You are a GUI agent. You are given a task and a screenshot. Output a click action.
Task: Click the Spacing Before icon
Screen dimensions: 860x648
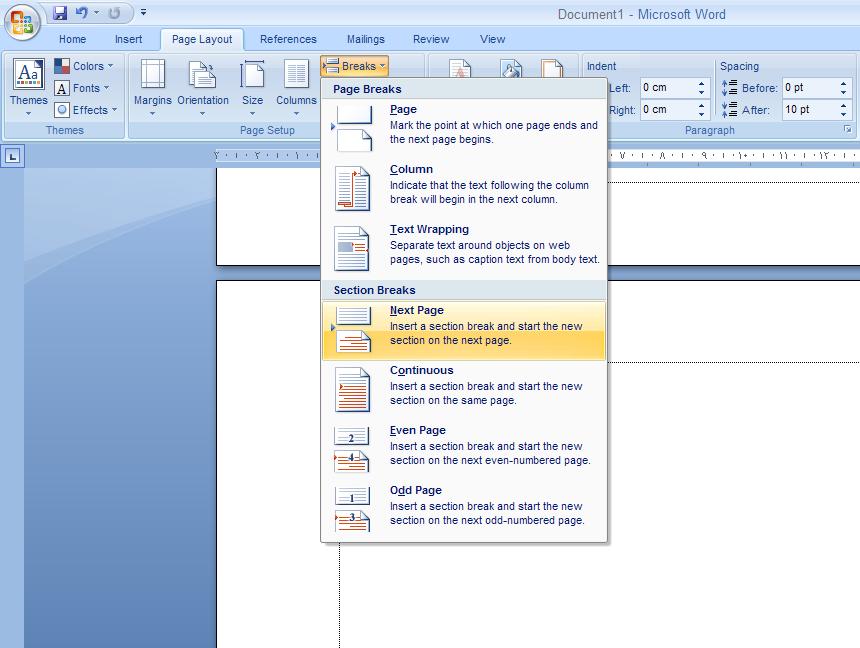coord(729,88)
